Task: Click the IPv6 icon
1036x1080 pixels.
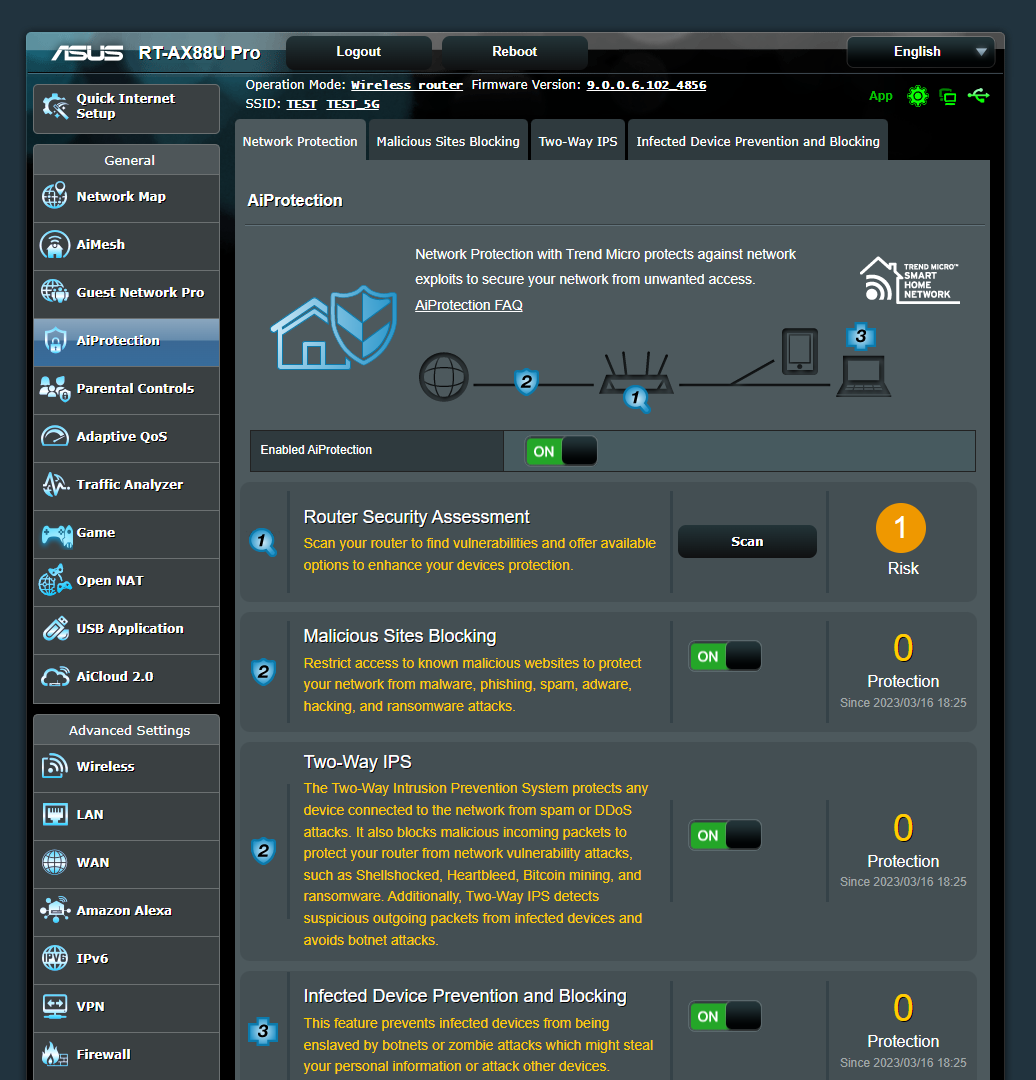Action: (x=54, y=958)
